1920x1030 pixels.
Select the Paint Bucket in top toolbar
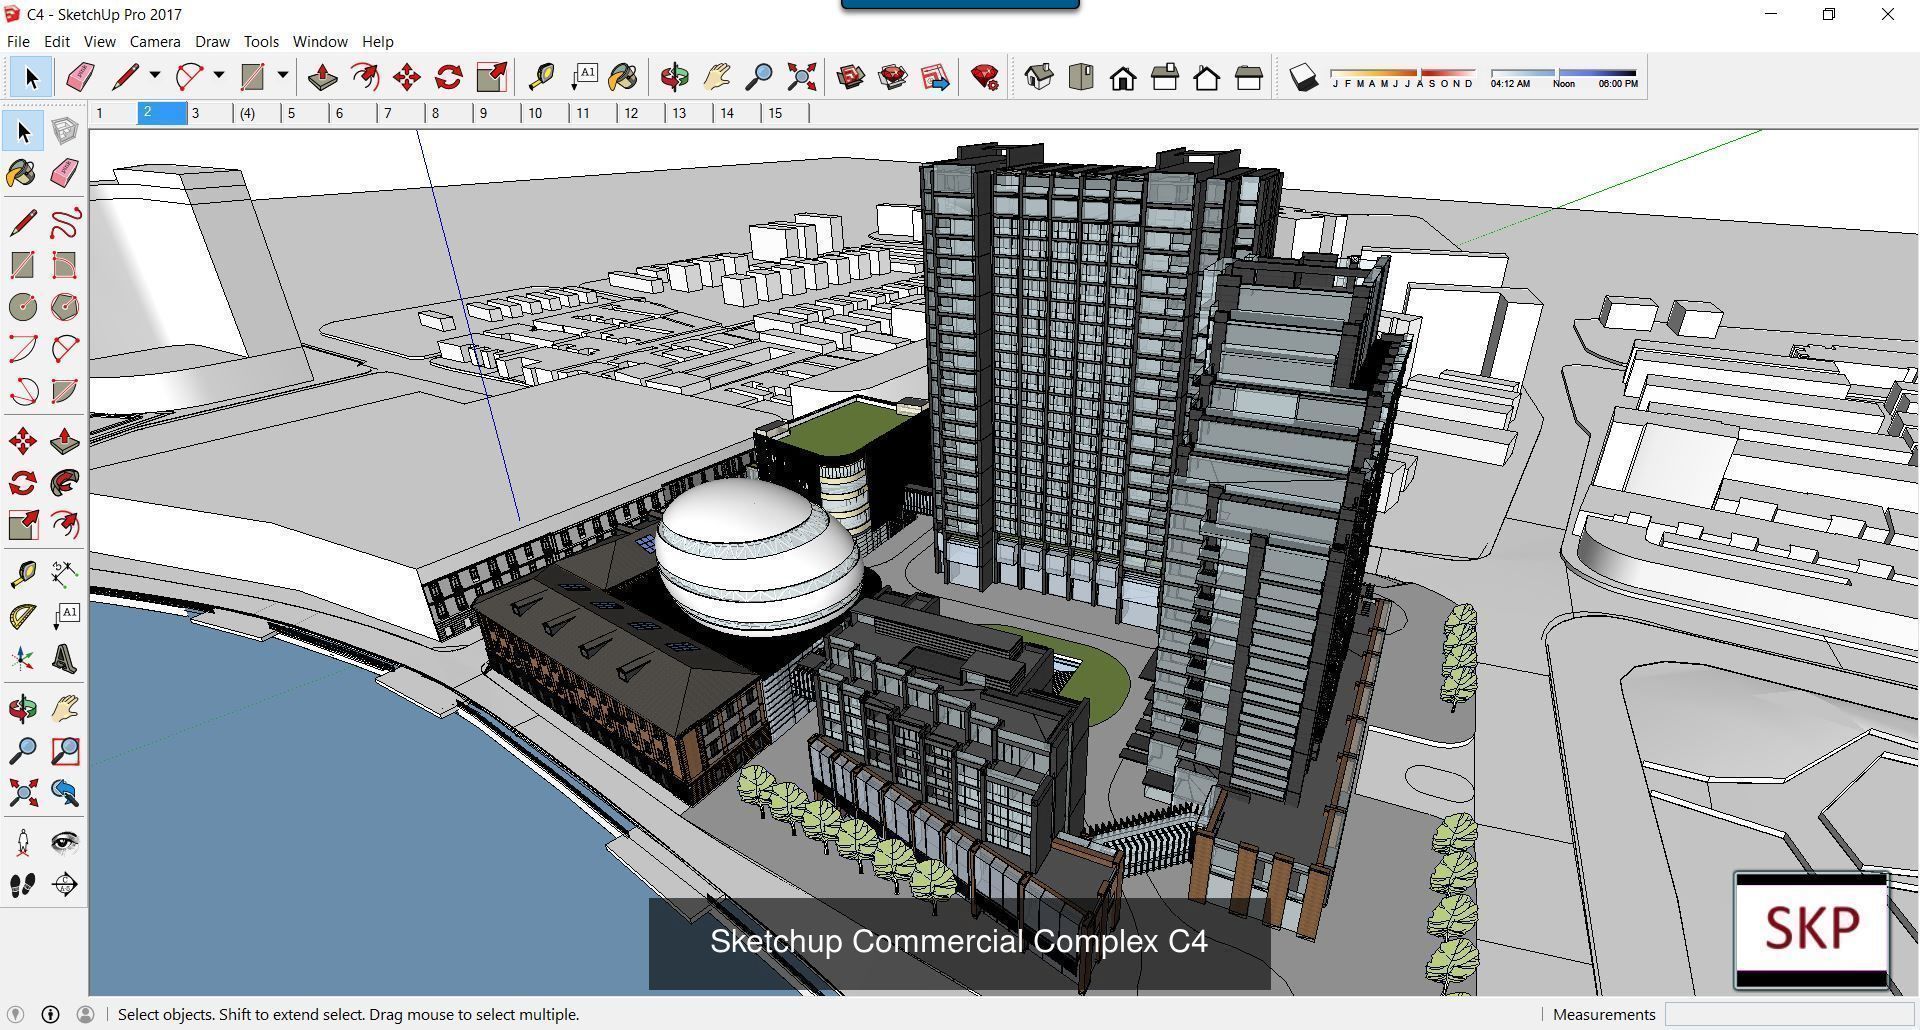pyautogui.click(x=622, y=77)
